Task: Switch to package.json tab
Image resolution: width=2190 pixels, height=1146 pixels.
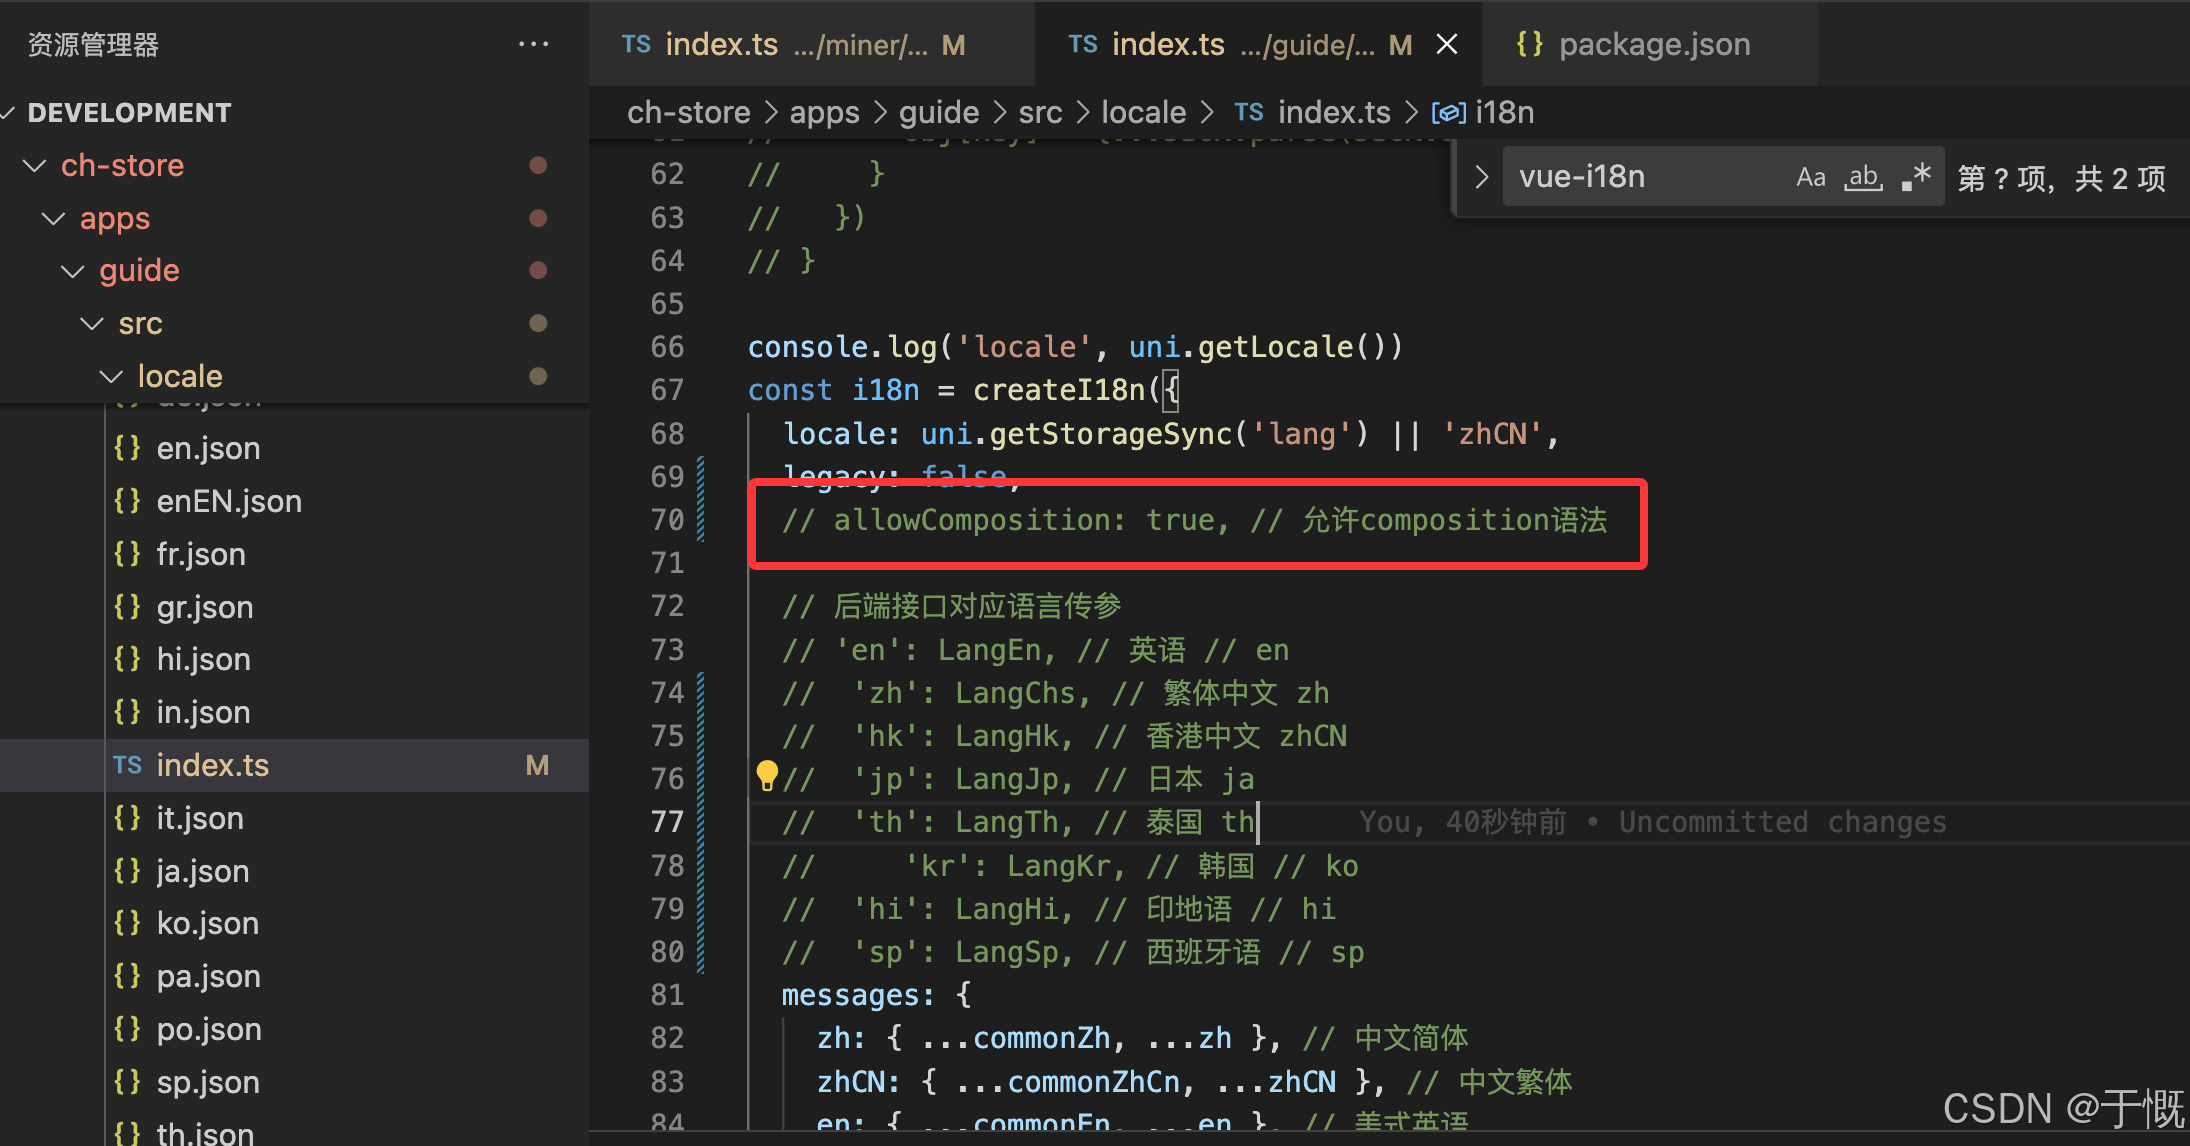Action: coord(1653,44)
